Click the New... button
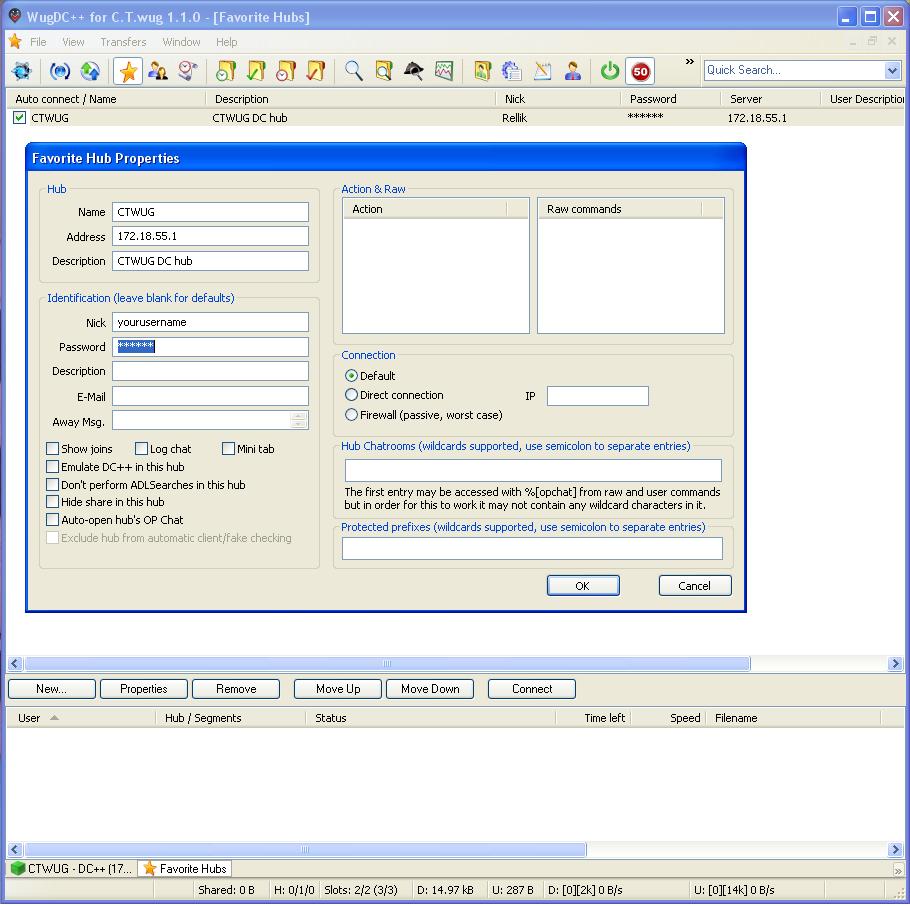 (x=52, y=689)
